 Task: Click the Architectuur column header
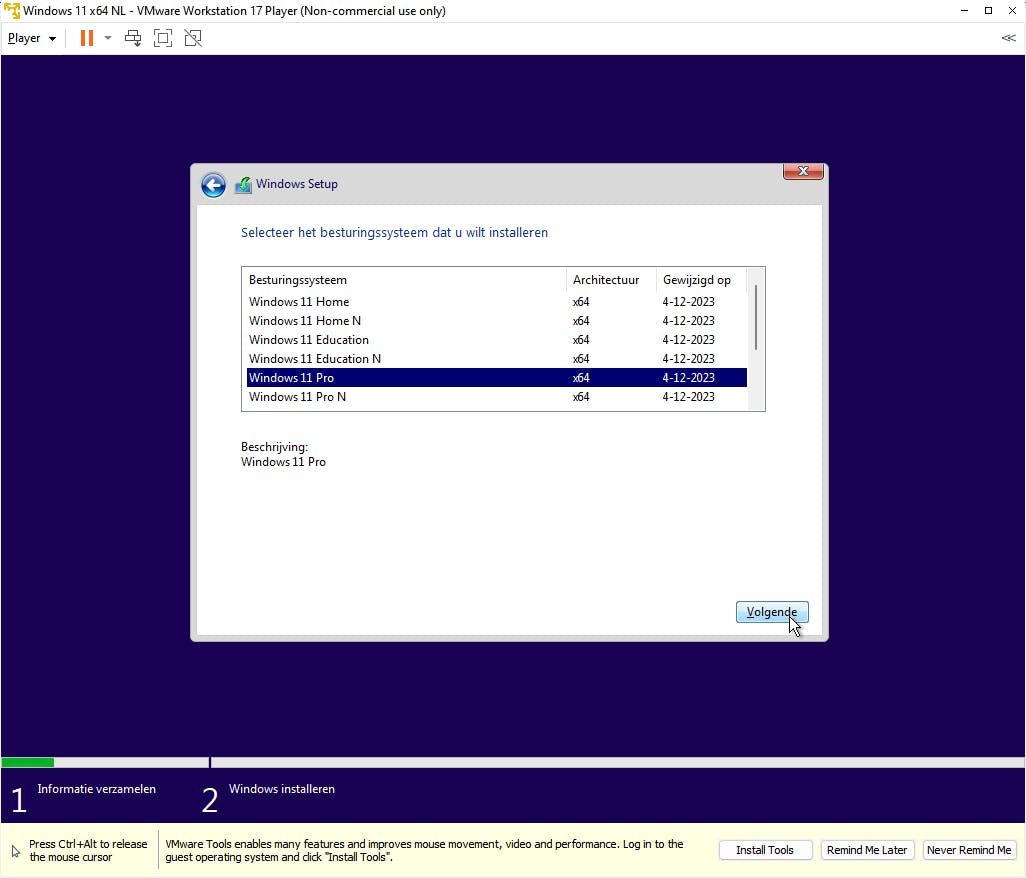click(610, 280)
